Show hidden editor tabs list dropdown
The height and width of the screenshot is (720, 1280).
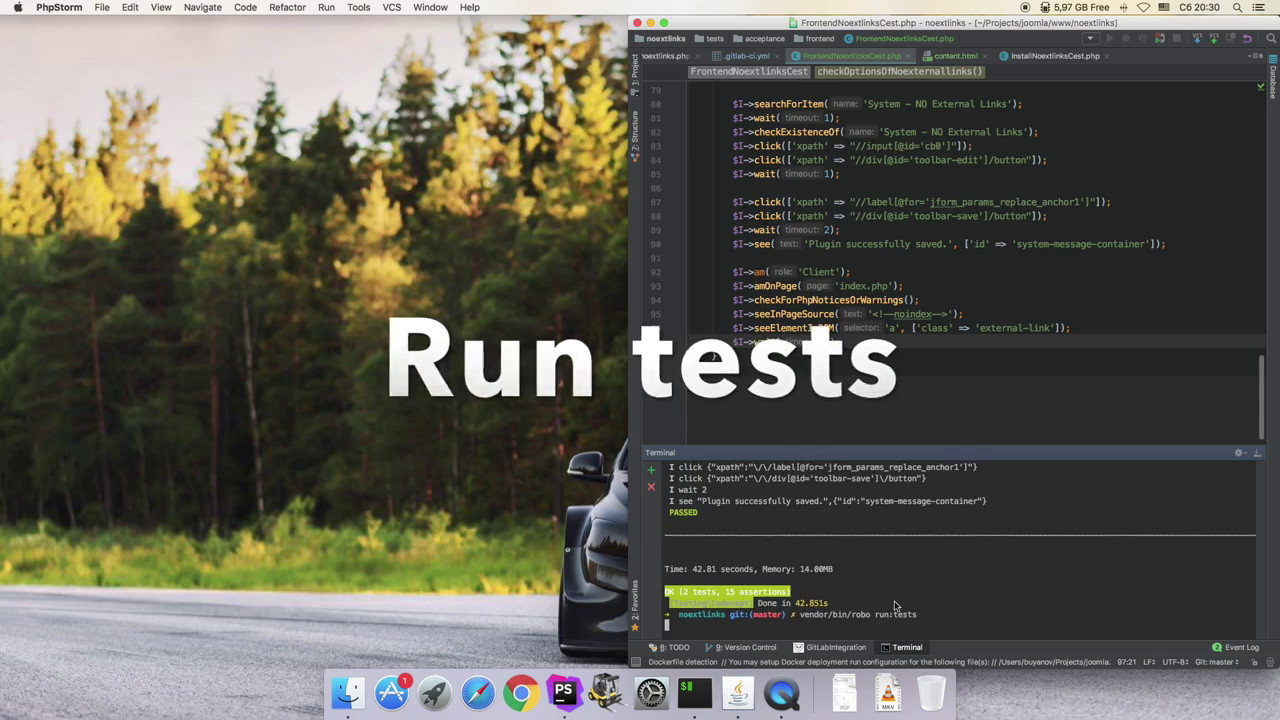coord(1254,56)
